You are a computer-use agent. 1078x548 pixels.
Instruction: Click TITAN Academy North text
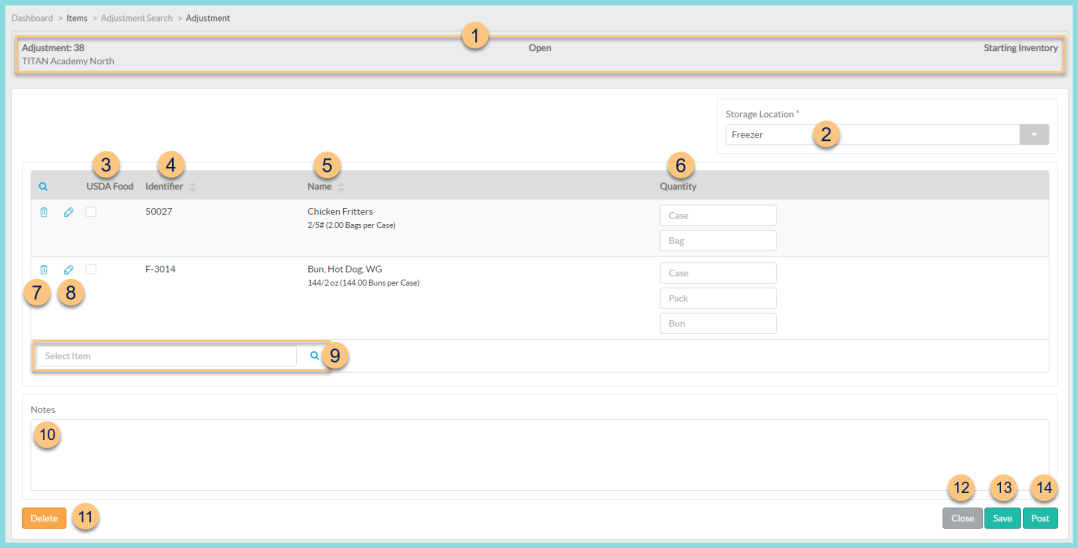[x=68, y=61]
